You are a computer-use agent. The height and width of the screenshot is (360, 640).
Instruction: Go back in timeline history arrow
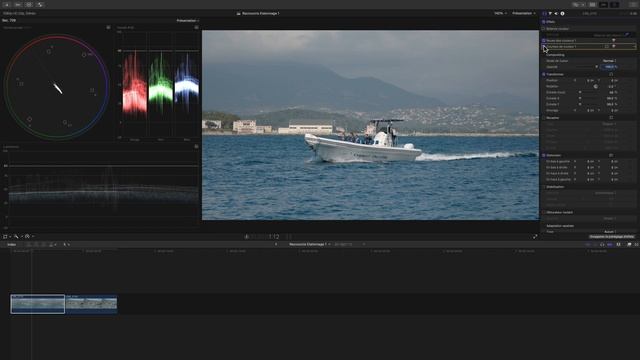276,244
